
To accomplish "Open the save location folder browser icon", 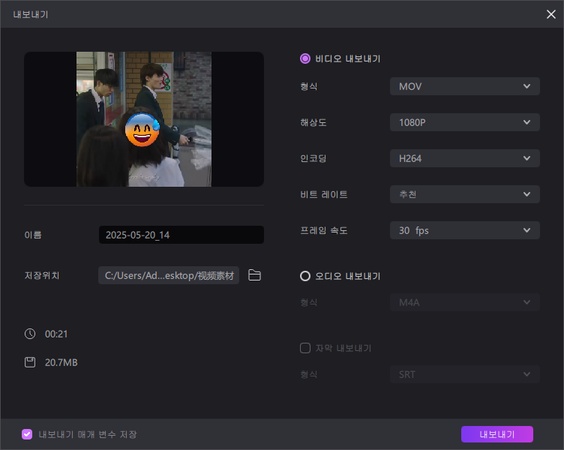I will click(x=255, y=275).
